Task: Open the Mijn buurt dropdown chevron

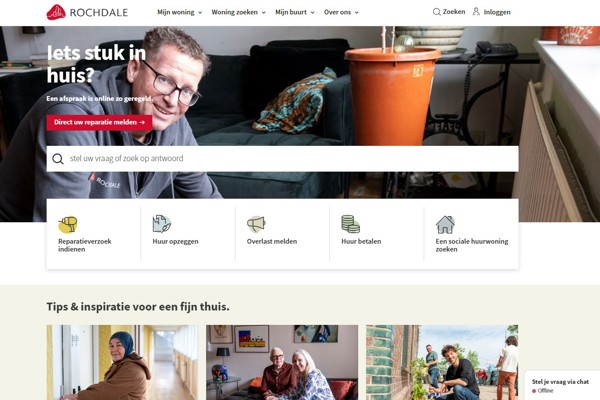Action: [x=313, y=13]
